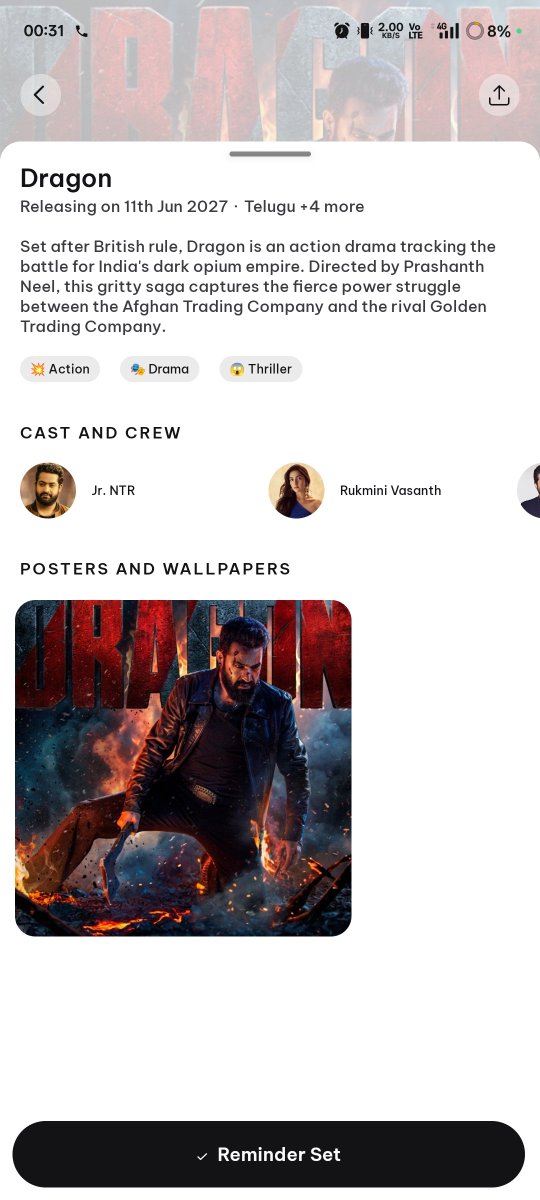Image resolution: width=540 pixels, height=1200 pixels.
Task: Tap the movie synopsis paragraph
Action: (258, 286)
